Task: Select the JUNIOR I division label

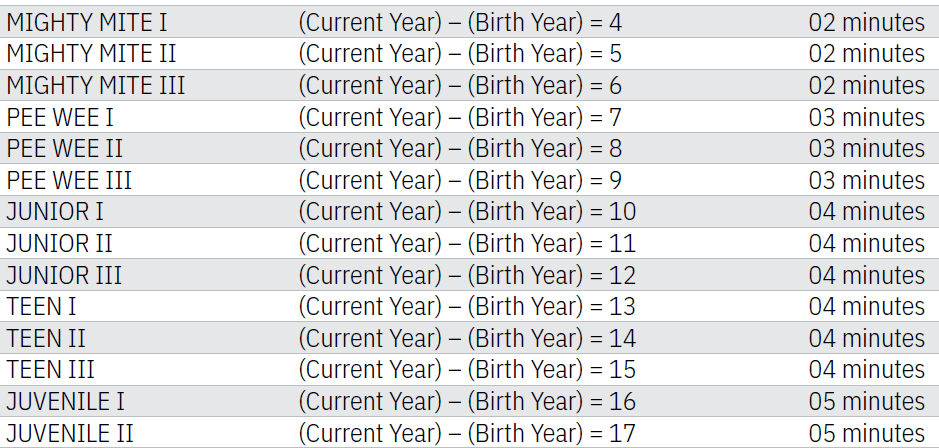Action: [x=55, y=212]
